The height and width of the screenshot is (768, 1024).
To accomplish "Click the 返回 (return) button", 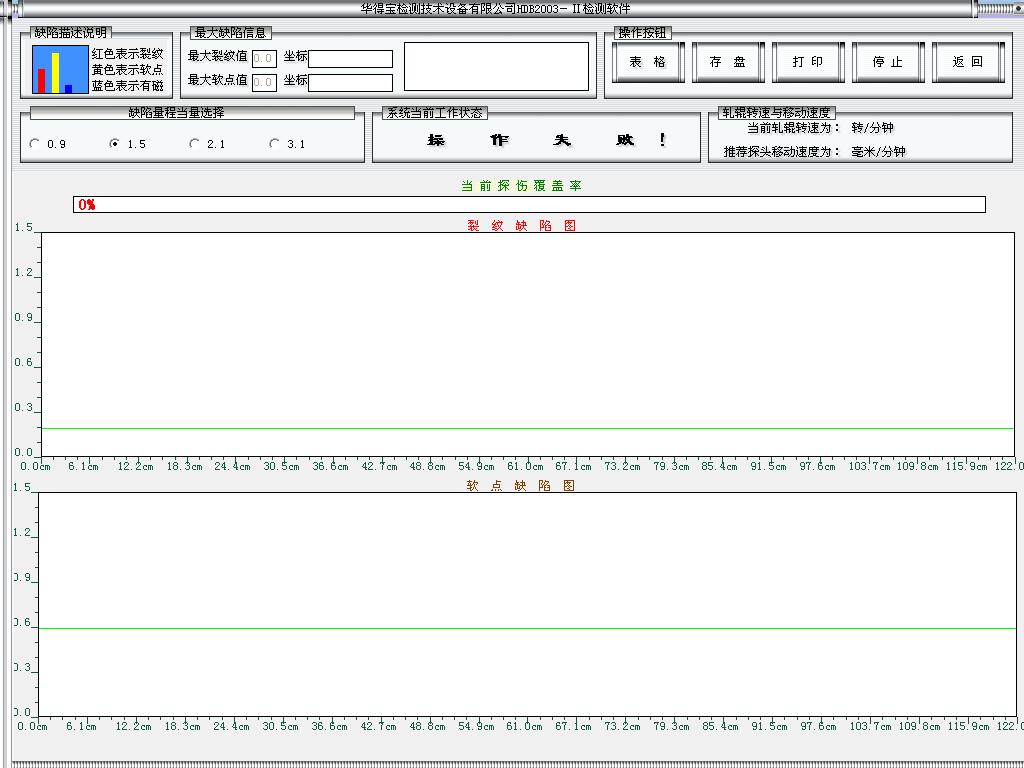I will coord(968,62).
